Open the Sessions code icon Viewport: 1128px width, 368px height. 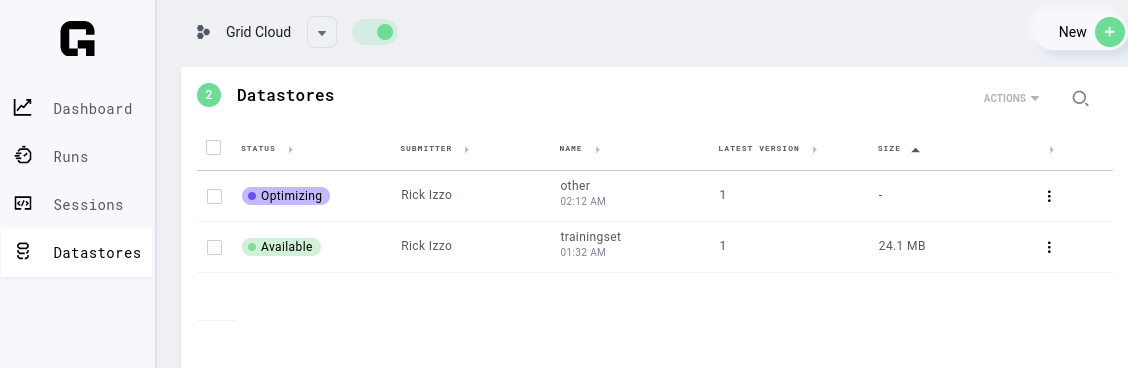point(23,203)
